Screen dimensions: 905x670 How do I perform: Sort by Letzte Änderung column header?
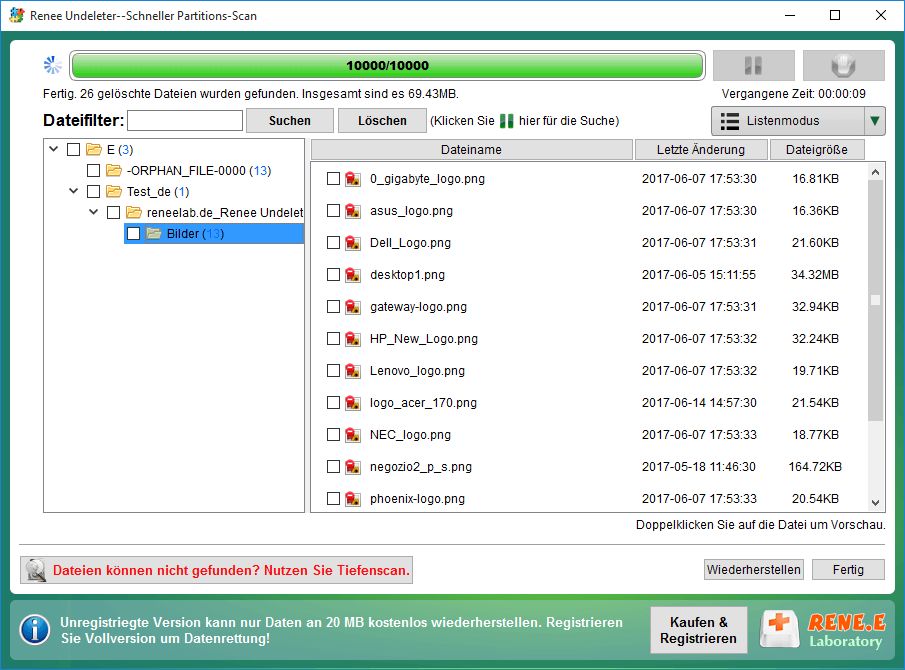pos(701,149)
